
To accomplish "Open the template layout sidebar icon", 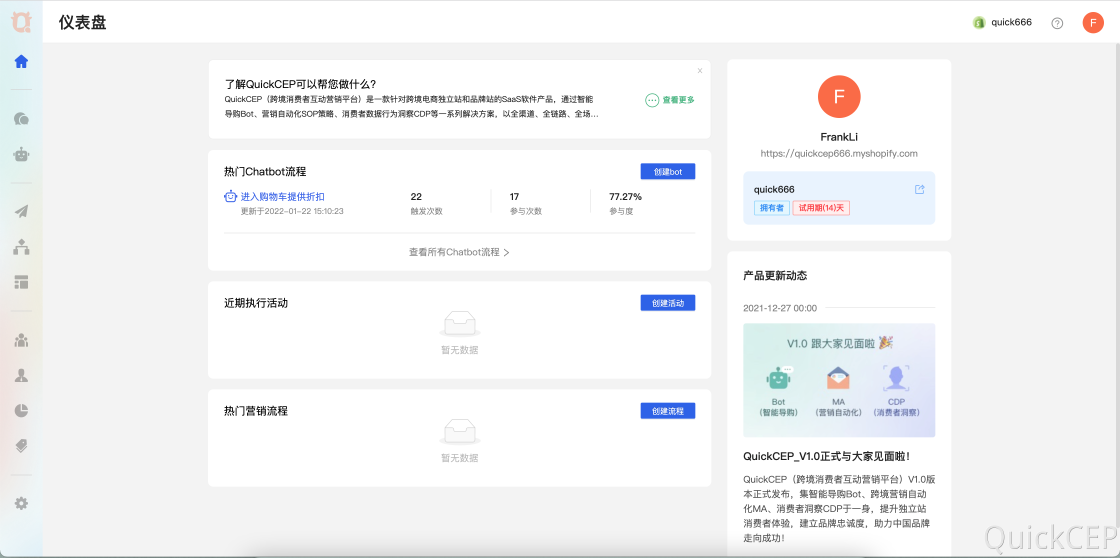I will (21, 282).
